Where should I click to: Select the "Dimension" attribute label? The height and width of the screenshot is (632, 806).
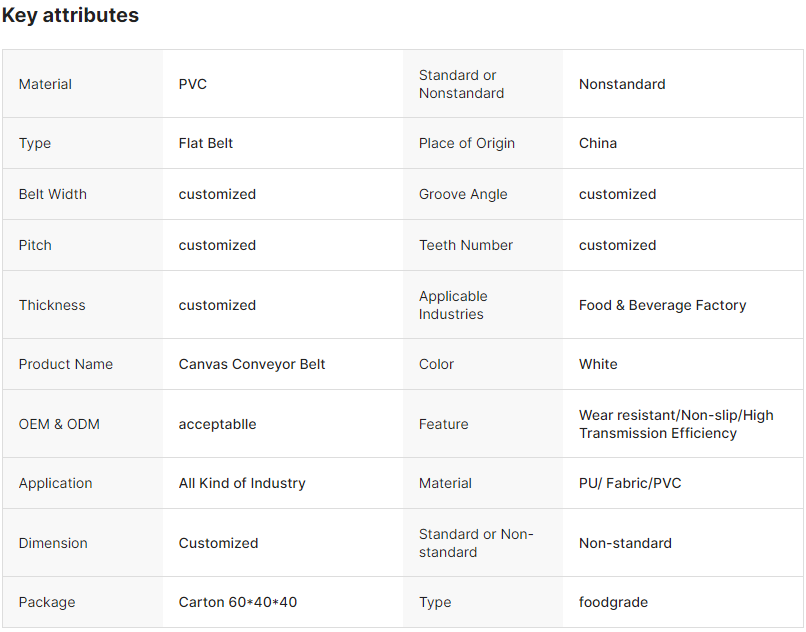53,543
